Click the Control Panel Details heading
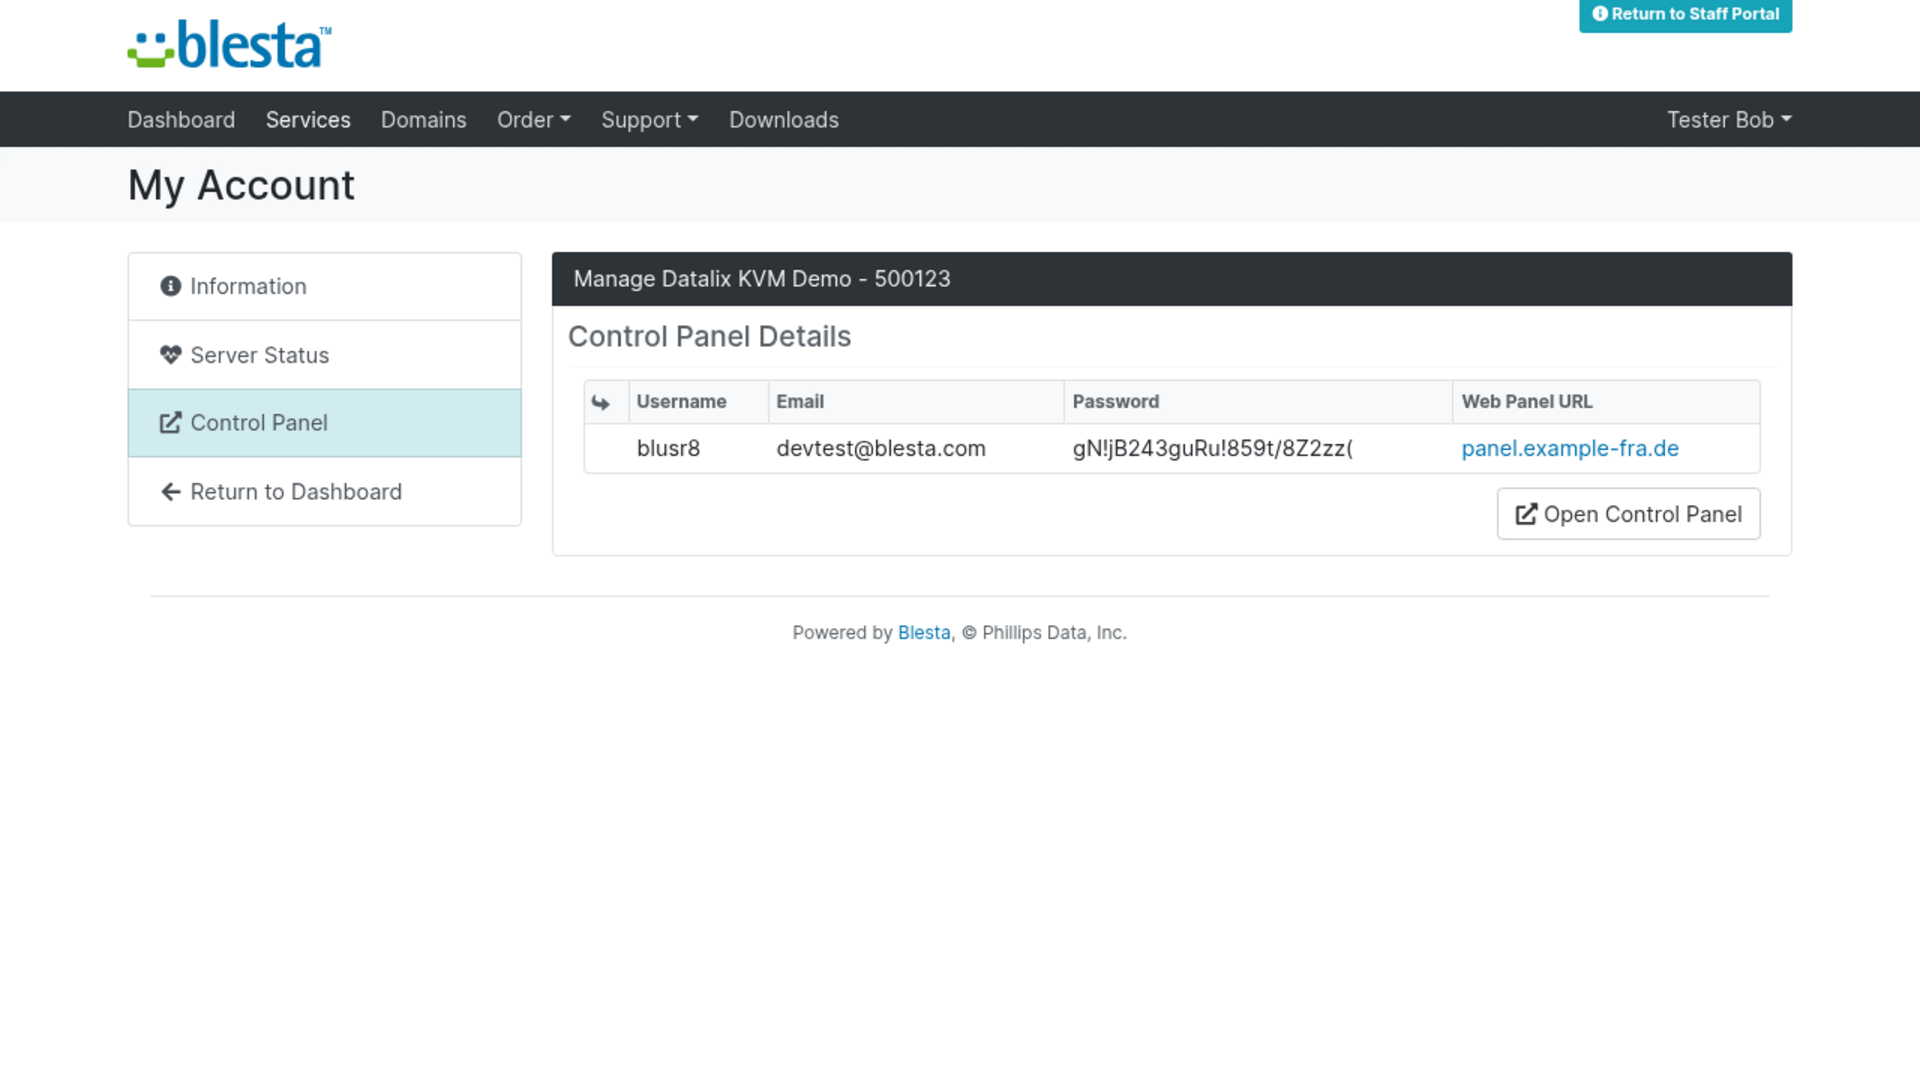 click(710, 337)
